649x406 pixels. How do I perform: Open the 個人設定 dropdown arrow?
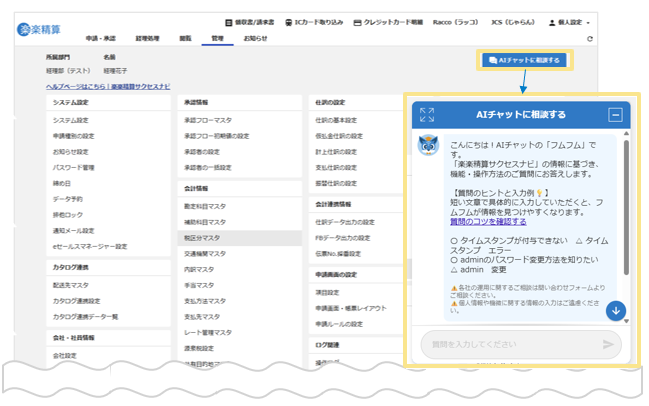click(588, 23)
